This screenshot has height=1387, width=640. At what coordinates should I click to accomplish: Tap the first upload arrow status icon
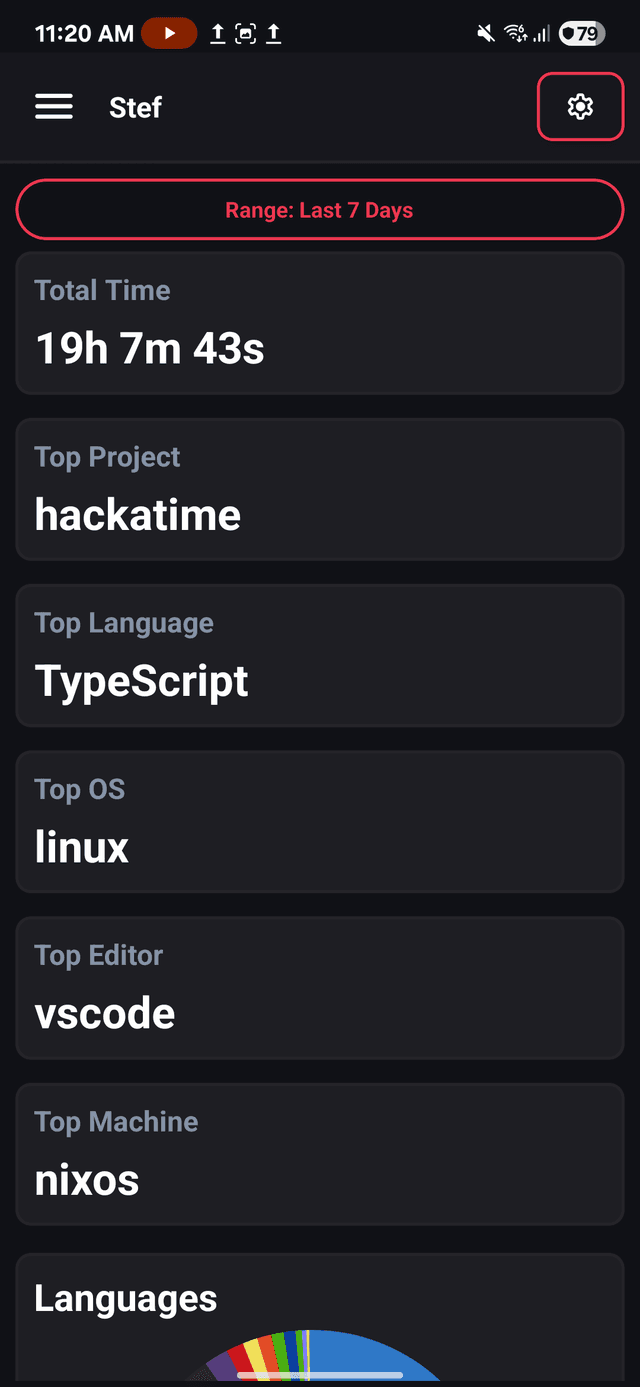217,32
